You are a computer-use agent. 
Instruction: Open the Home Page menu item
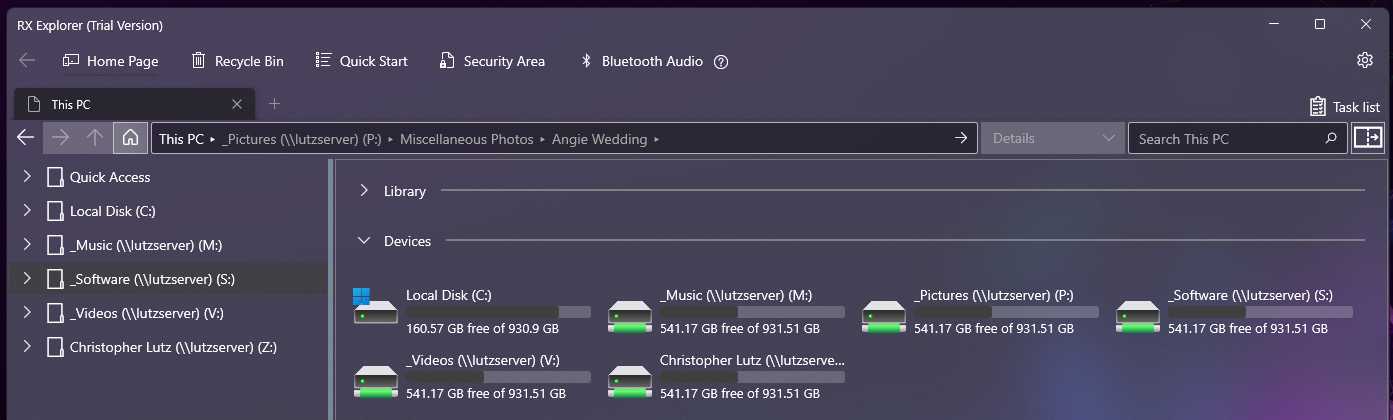point(111,61)
